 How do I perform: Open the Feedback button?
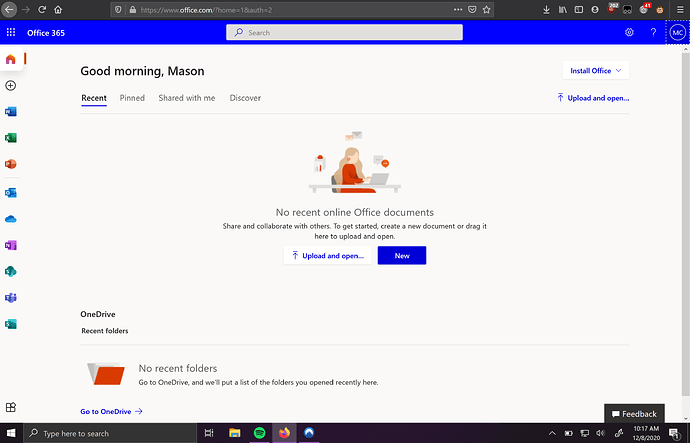pos(634,414)
